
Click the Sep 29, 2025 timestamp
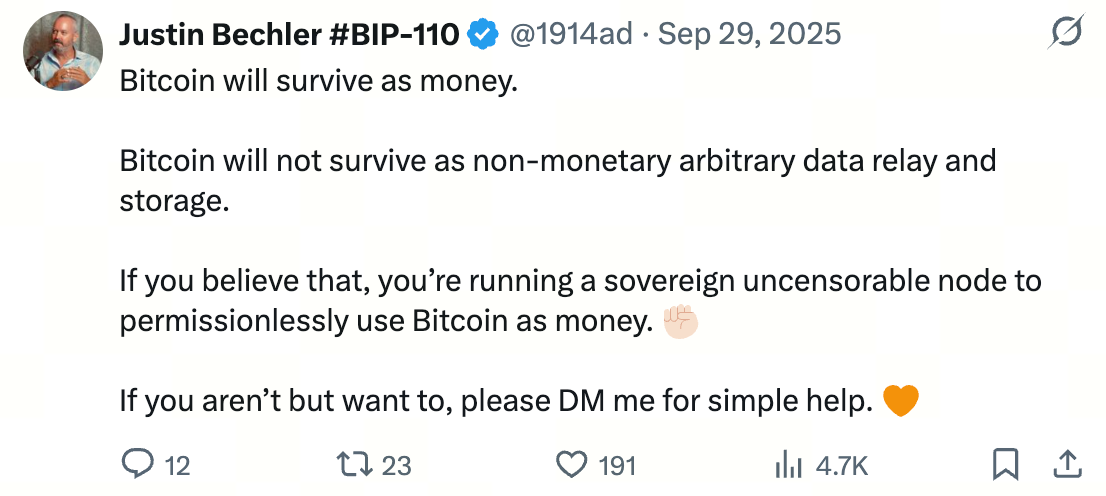751,35
